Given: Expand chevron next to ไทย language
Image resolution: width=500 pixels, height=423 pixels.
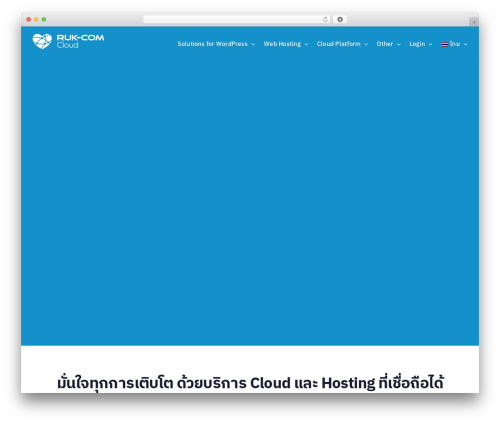Looking at the screenshot, I should 465,44.
